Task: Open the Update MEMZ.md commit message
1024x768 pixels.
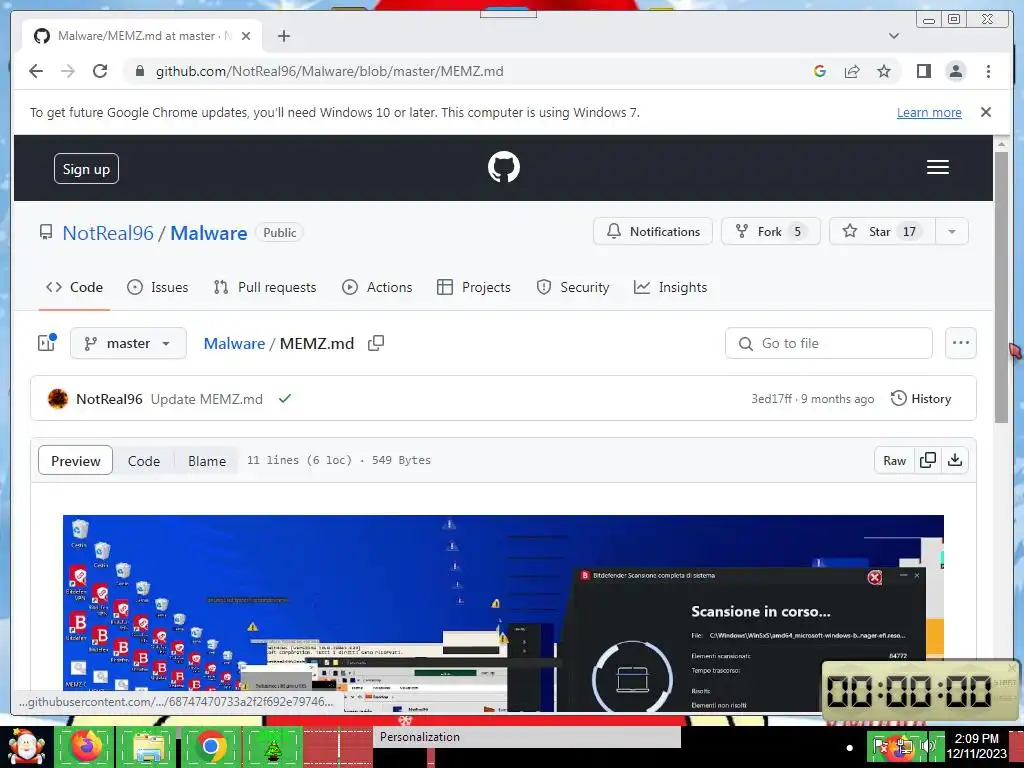Action: (206, 399)
